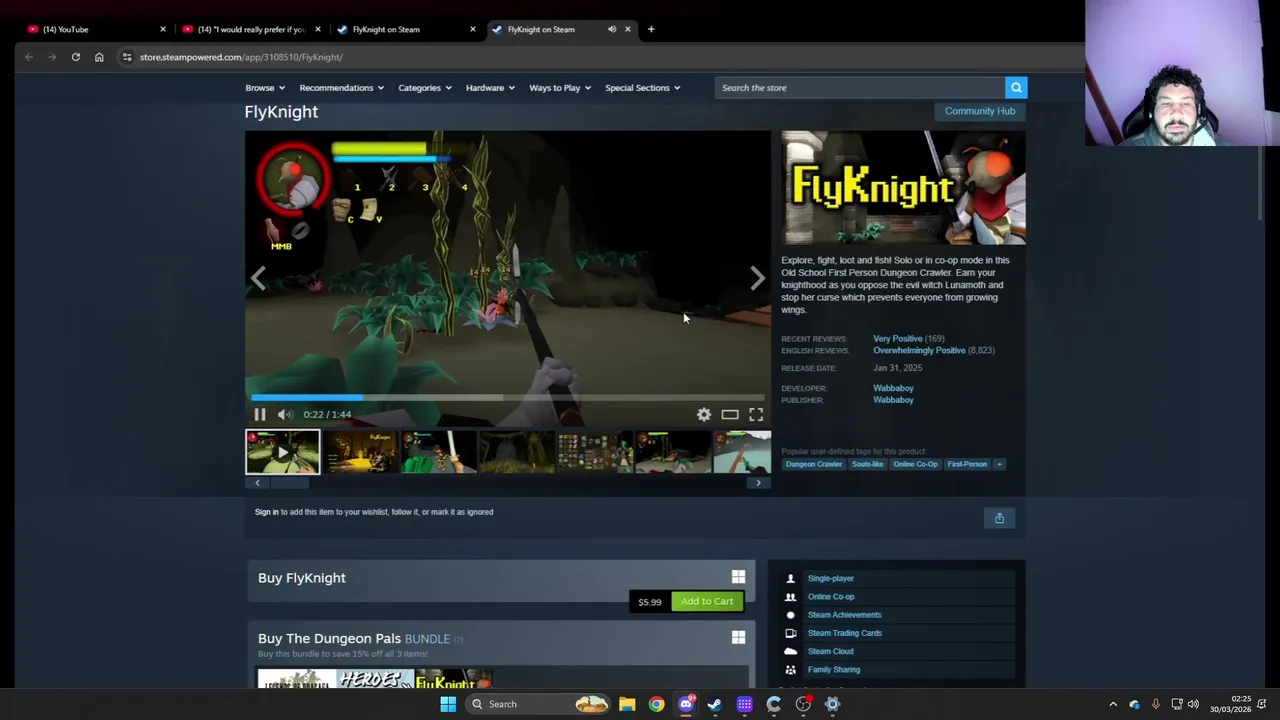Screen dimensions: 1280x720
Task: Open the Special Sections dropdown
Action: (x=643, y=88)
